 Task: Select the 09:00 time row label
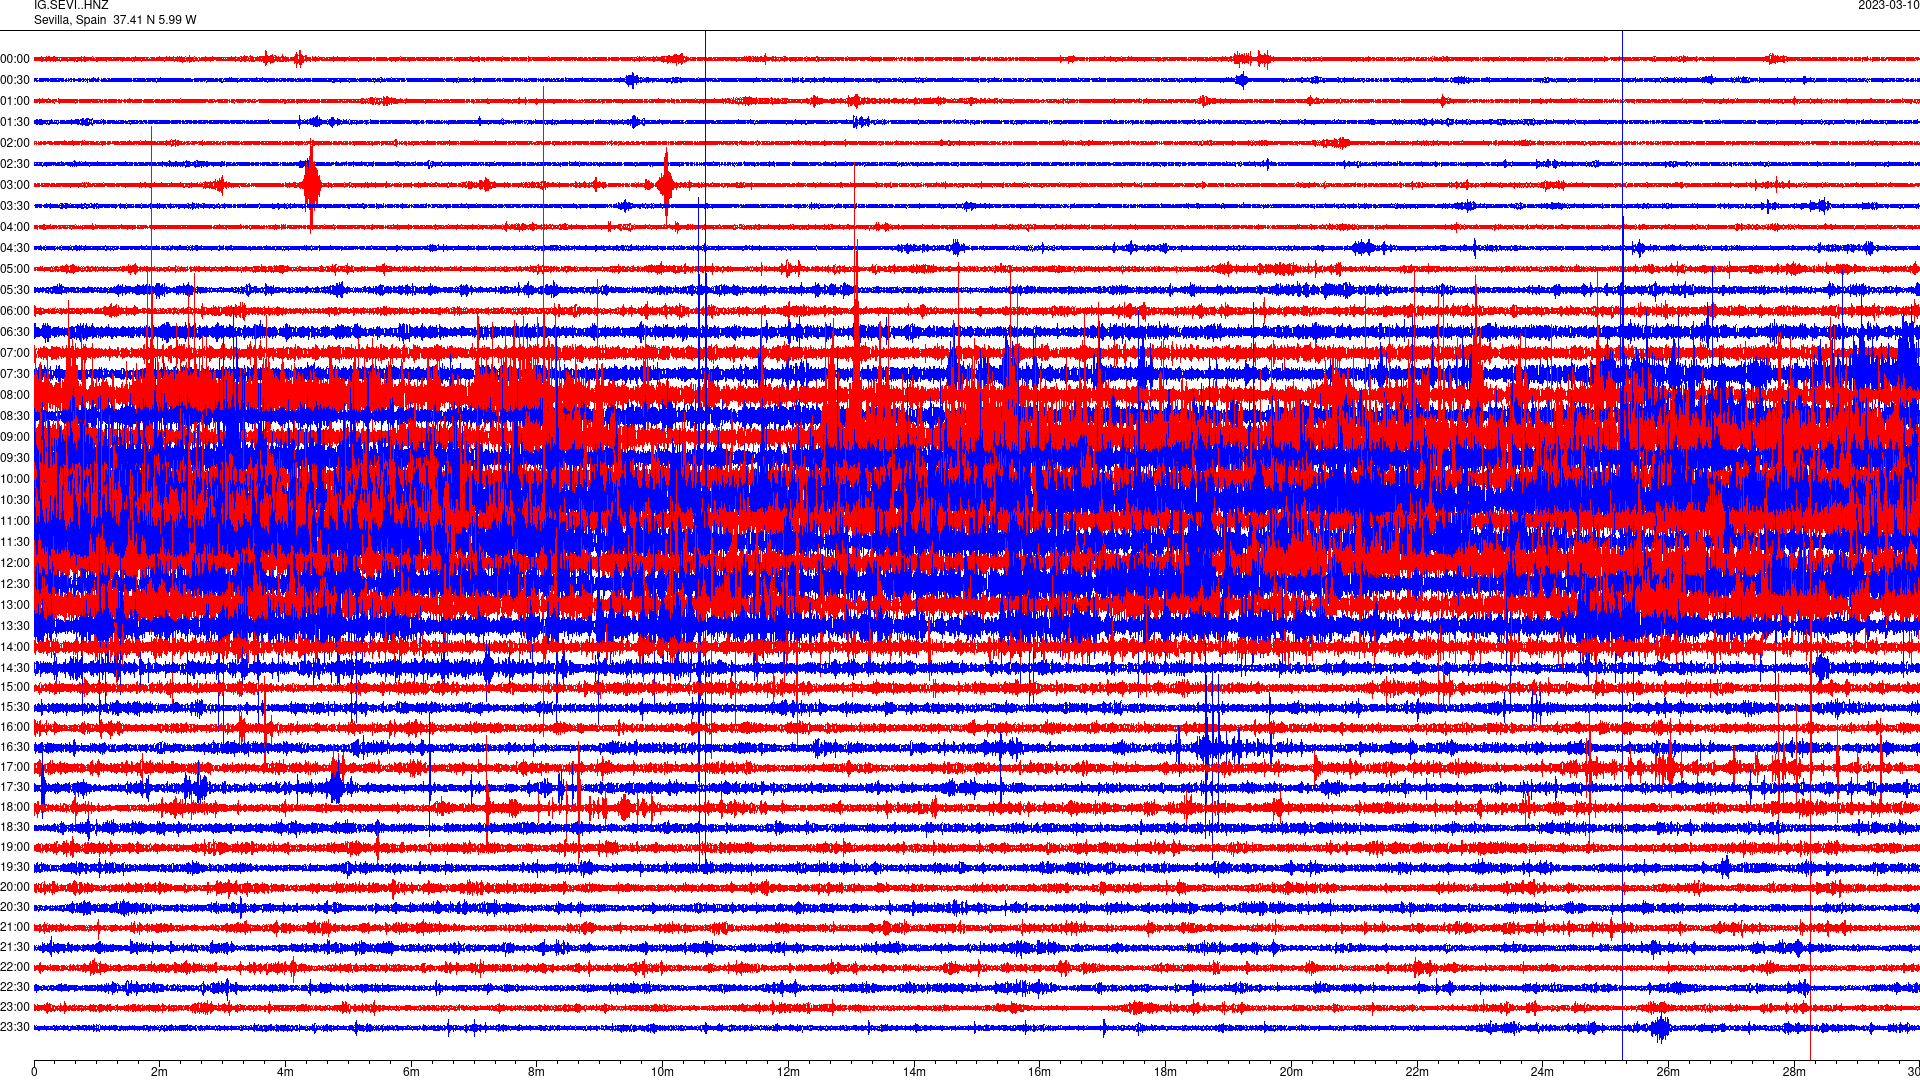15,437
